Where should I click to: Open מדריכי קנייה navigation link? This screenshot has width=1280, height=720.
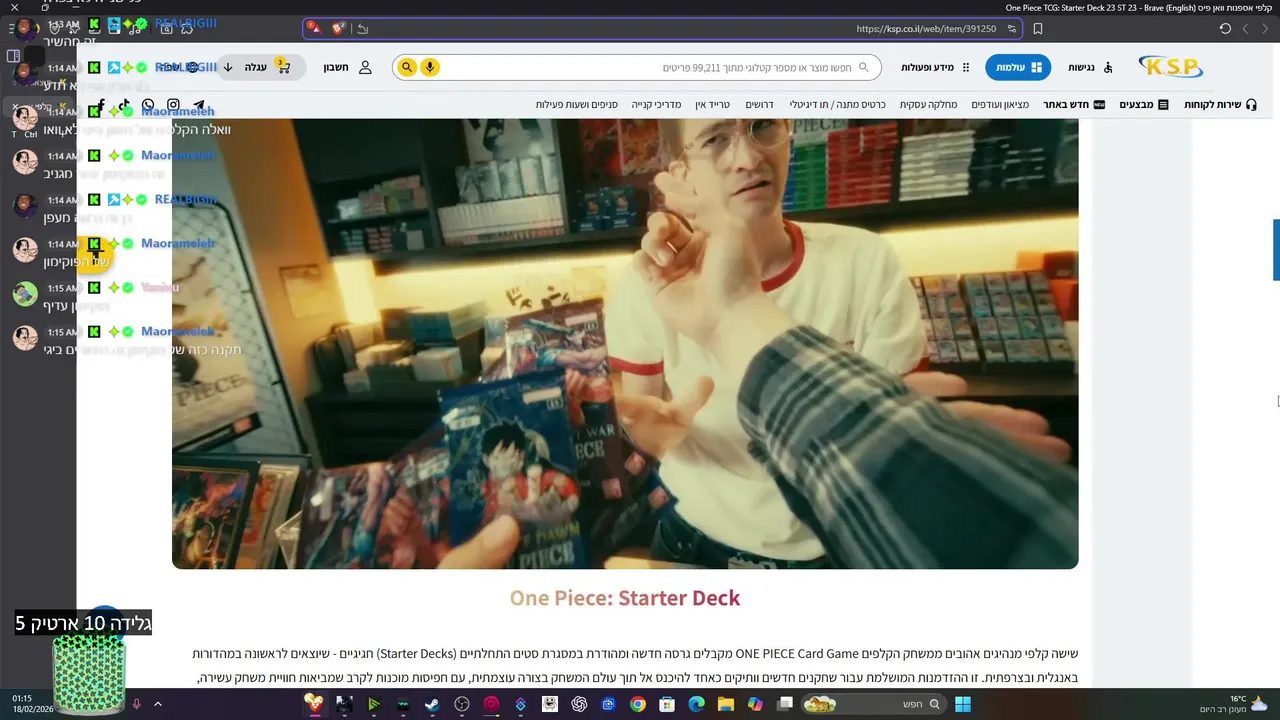[656, 104]
